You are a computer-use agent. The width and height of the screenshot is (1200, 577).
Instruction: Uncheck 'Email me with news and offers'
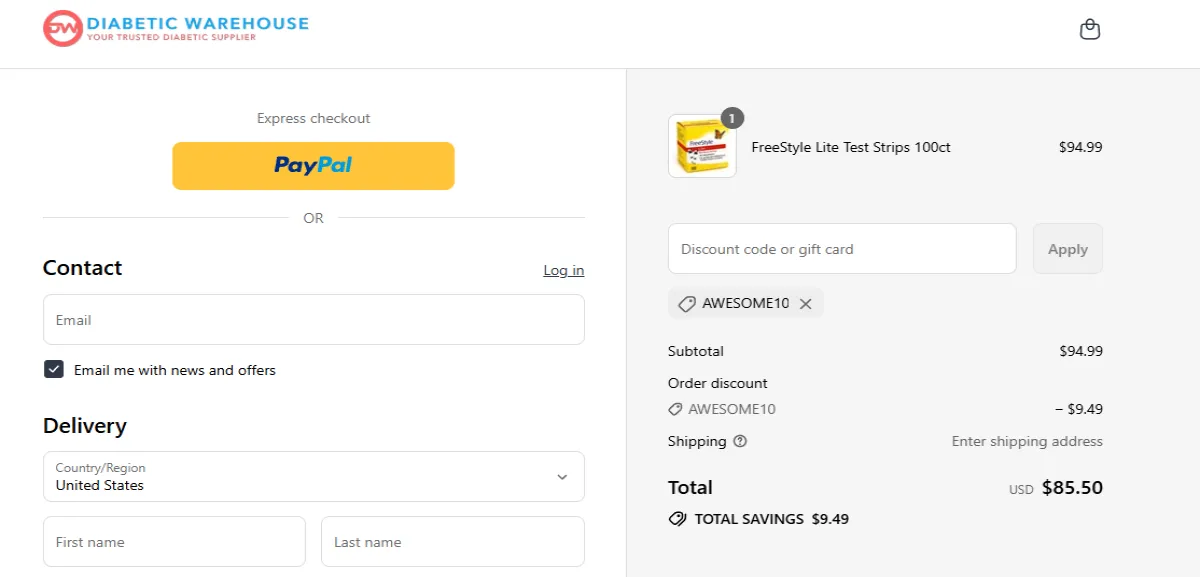tap(53, 369)
